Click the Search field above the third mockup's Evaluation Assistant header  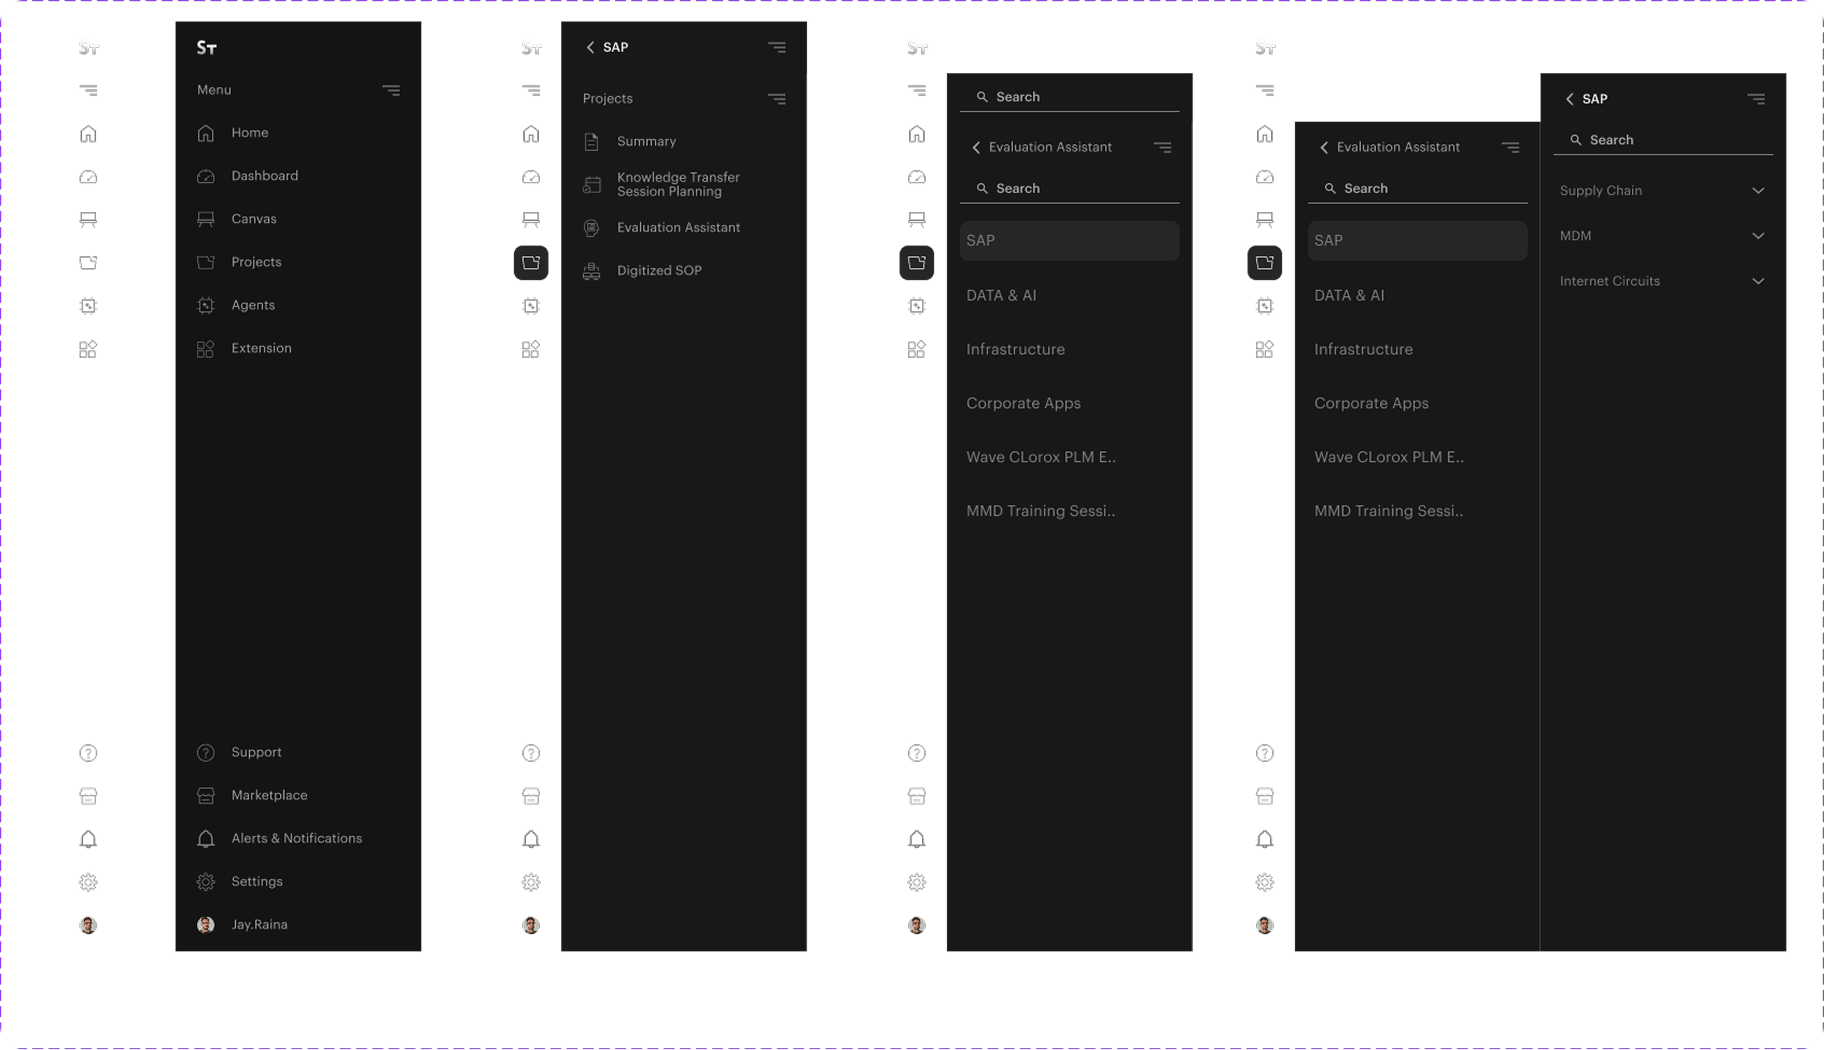click(1069, 98)
